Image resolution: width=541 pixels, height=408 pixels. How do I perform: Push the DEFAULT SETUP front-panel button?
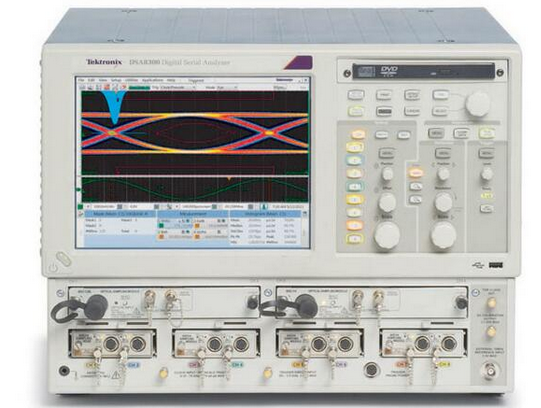pyautogui.click(x=412, y=95)
